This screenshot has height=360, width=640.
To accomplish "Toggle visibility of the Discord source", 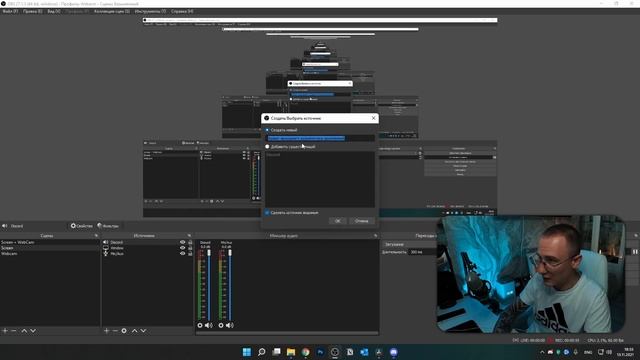I will tap(182, 242).
